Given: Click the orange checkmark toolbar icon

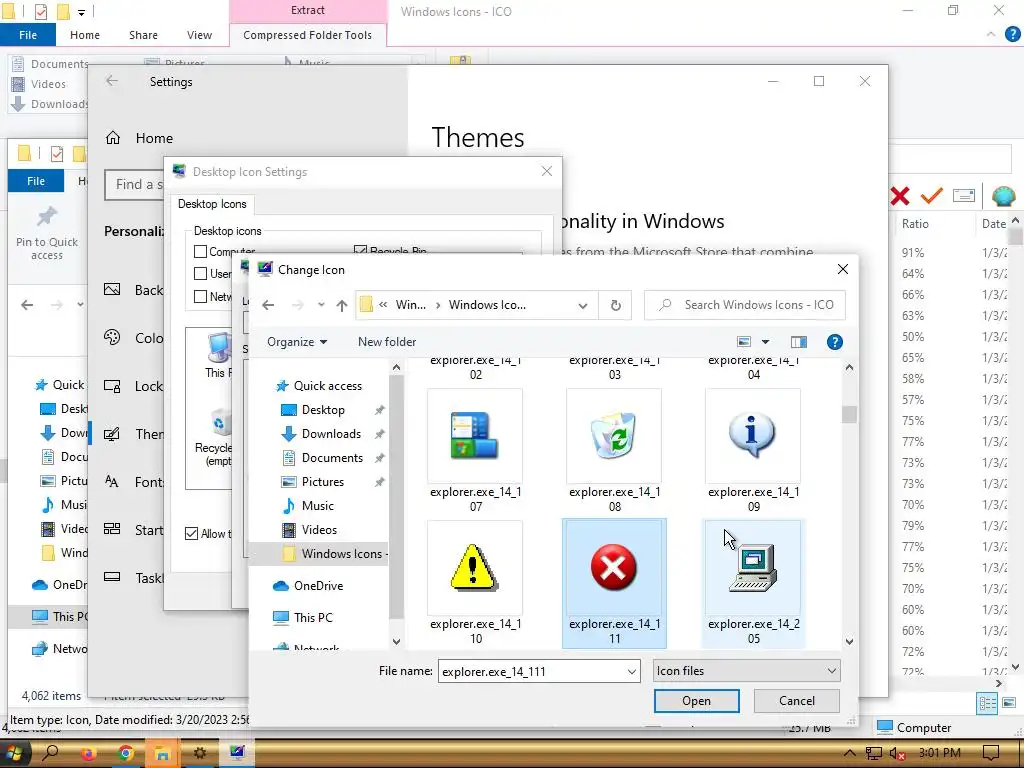Looking at the screenshot, I should click(931, 196).
